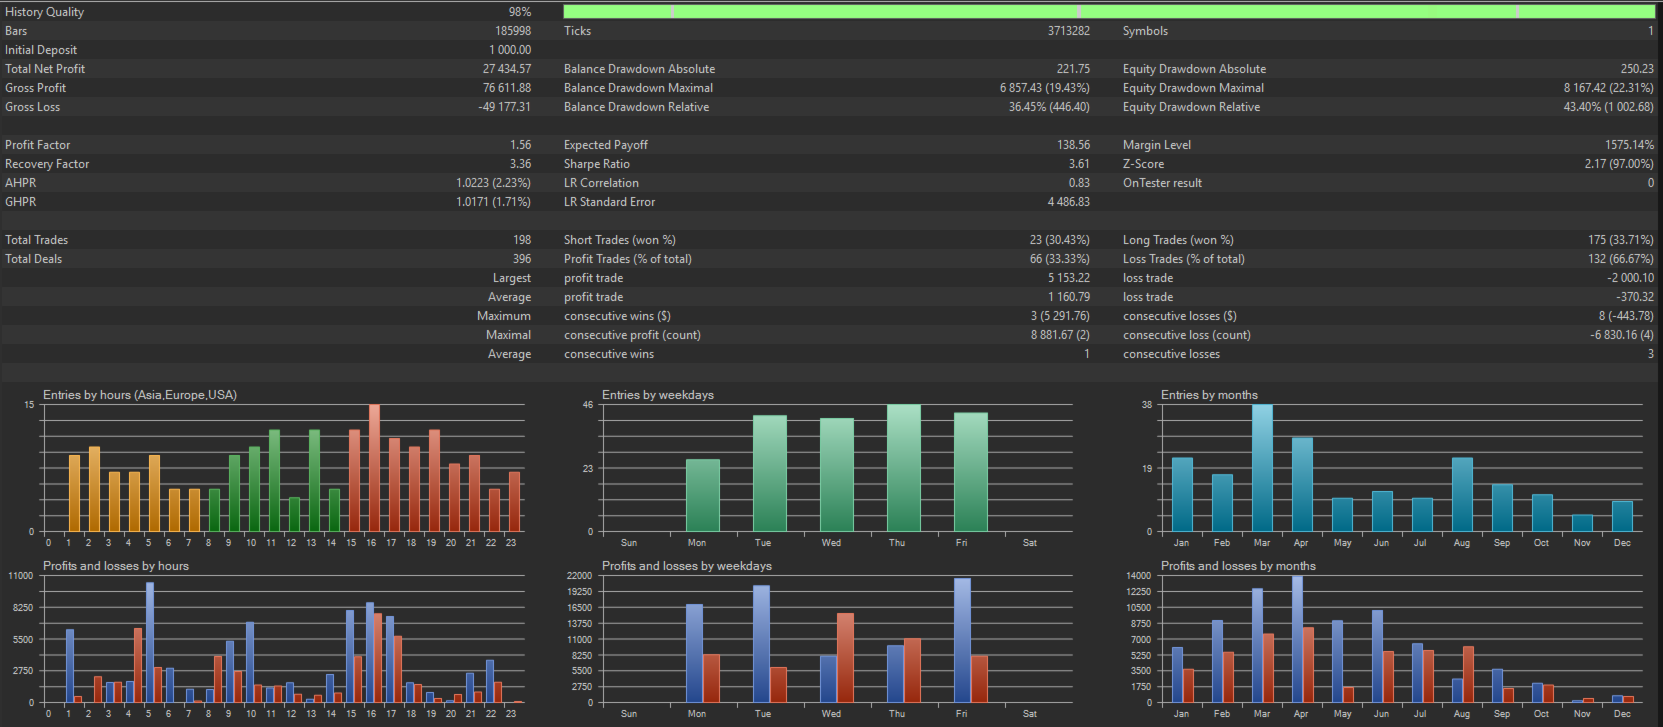Click the Balance Drawdown Relative label

(636, 107)
